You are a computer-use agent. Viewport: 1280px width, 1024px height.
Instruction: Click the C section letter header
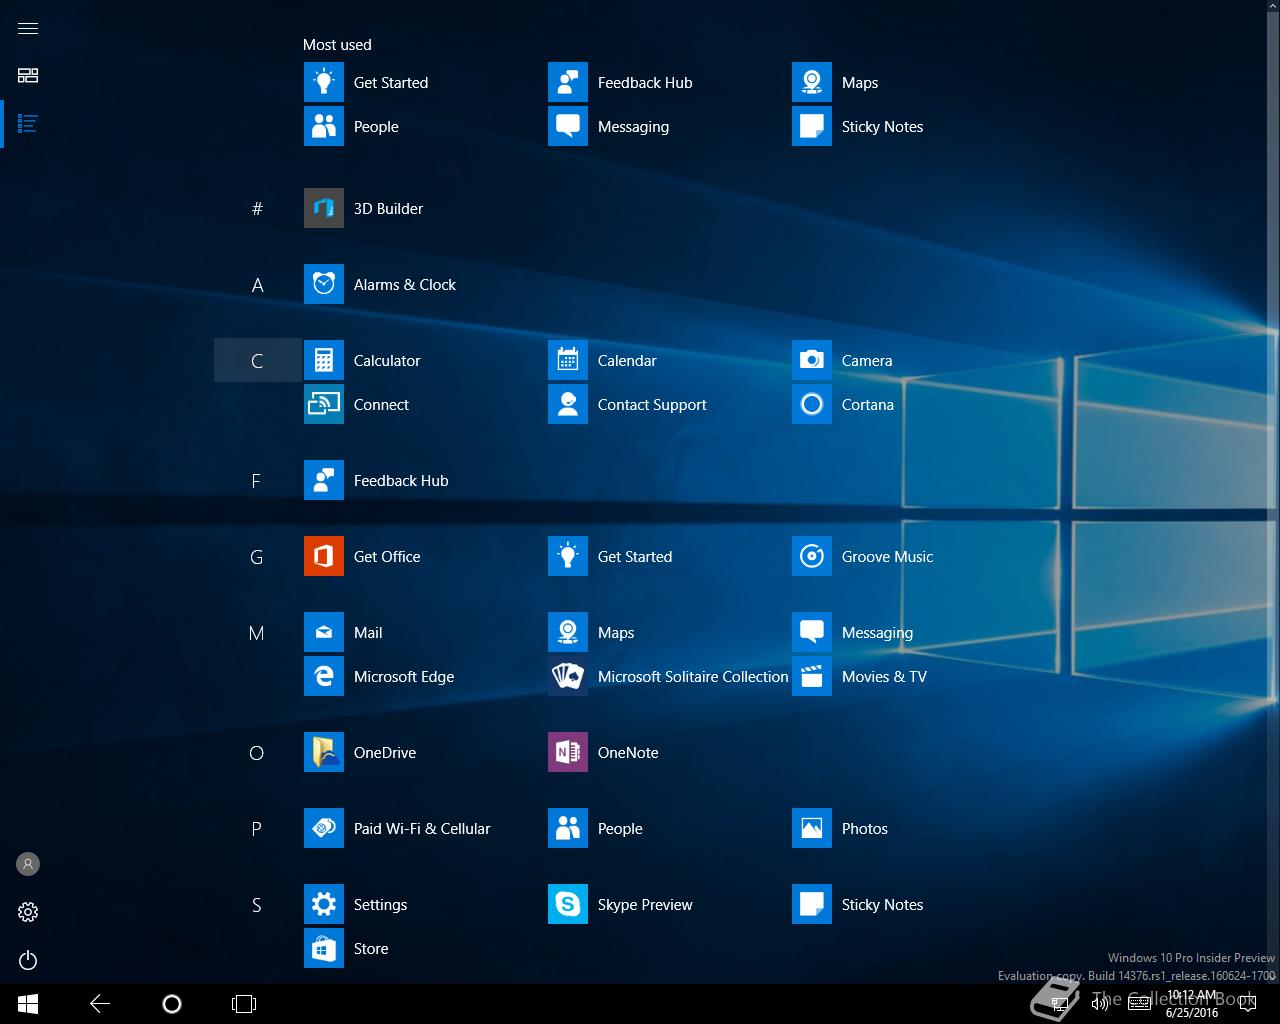[x=257, y=361]
